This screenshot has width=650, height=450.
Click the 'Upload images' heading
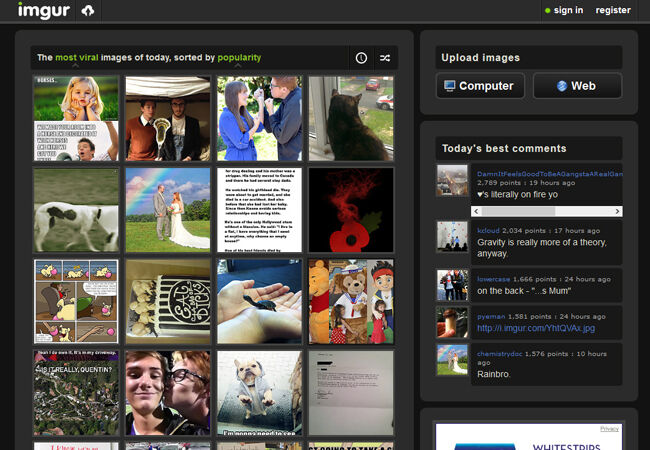480,58
